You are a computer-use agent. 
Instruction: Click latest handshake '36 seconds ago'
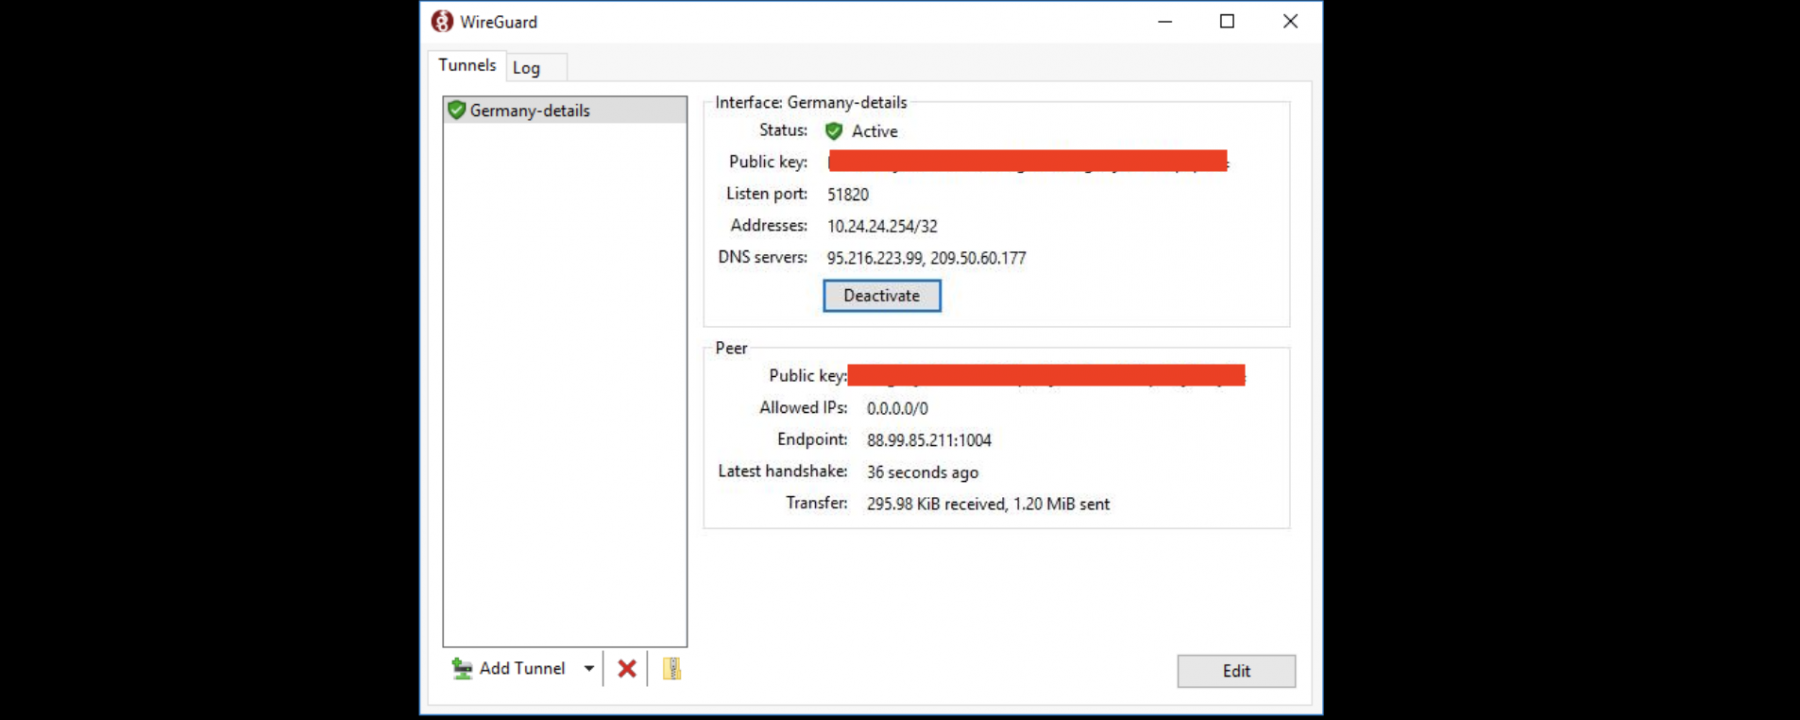pos(923,472)
